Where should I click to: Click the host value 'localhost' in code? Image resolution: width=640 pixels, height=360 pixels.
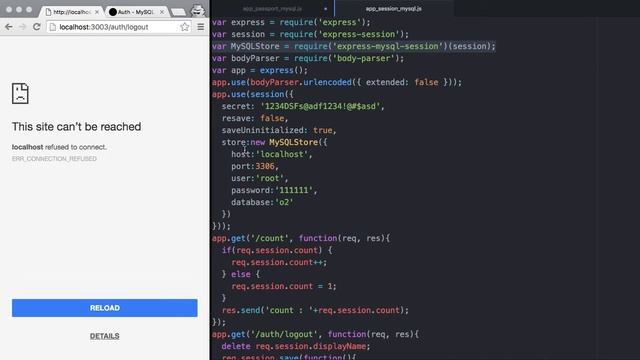[282, 154]
